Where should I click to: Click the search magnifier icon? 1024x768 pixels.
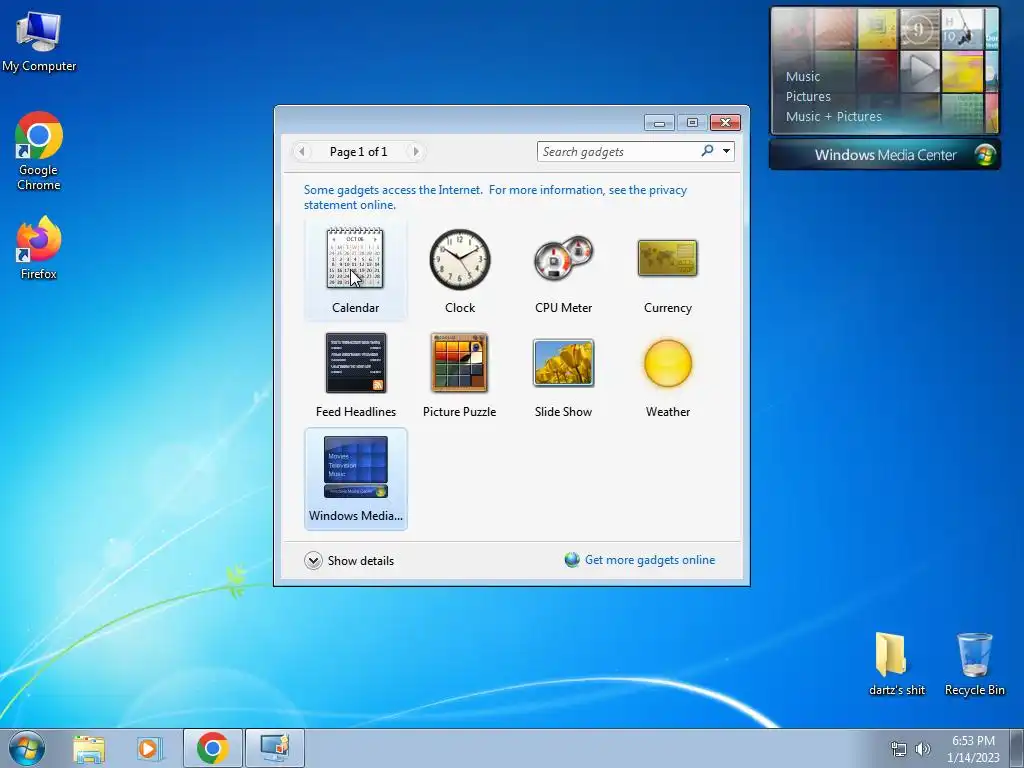pyautogui.click(x=707, y=151)
